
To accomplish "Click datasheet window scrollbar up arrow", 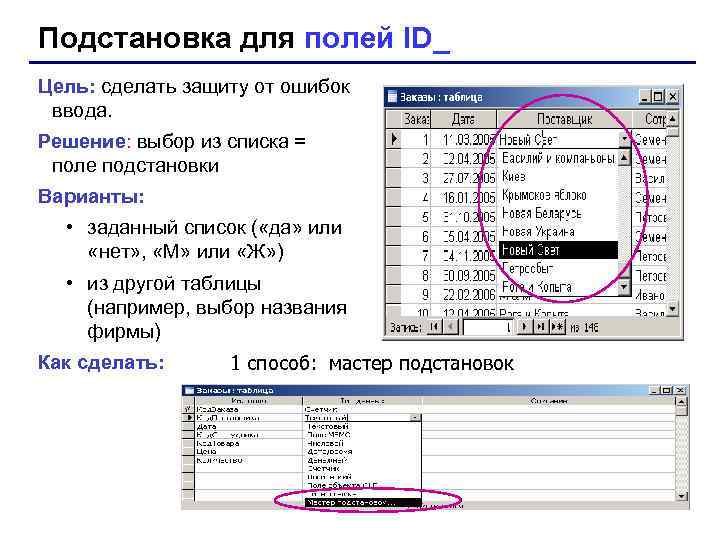I will tap(672, 119).
